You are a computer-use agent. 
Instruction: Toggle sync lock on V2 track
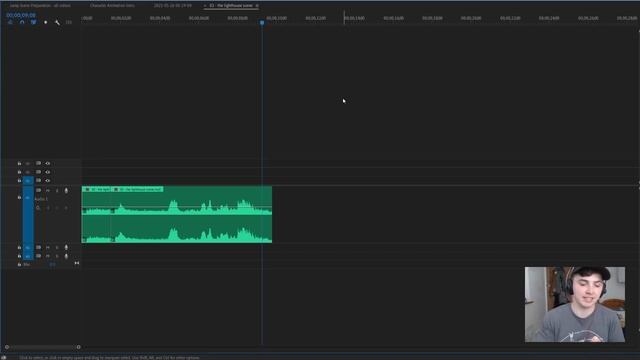(38, 172)
